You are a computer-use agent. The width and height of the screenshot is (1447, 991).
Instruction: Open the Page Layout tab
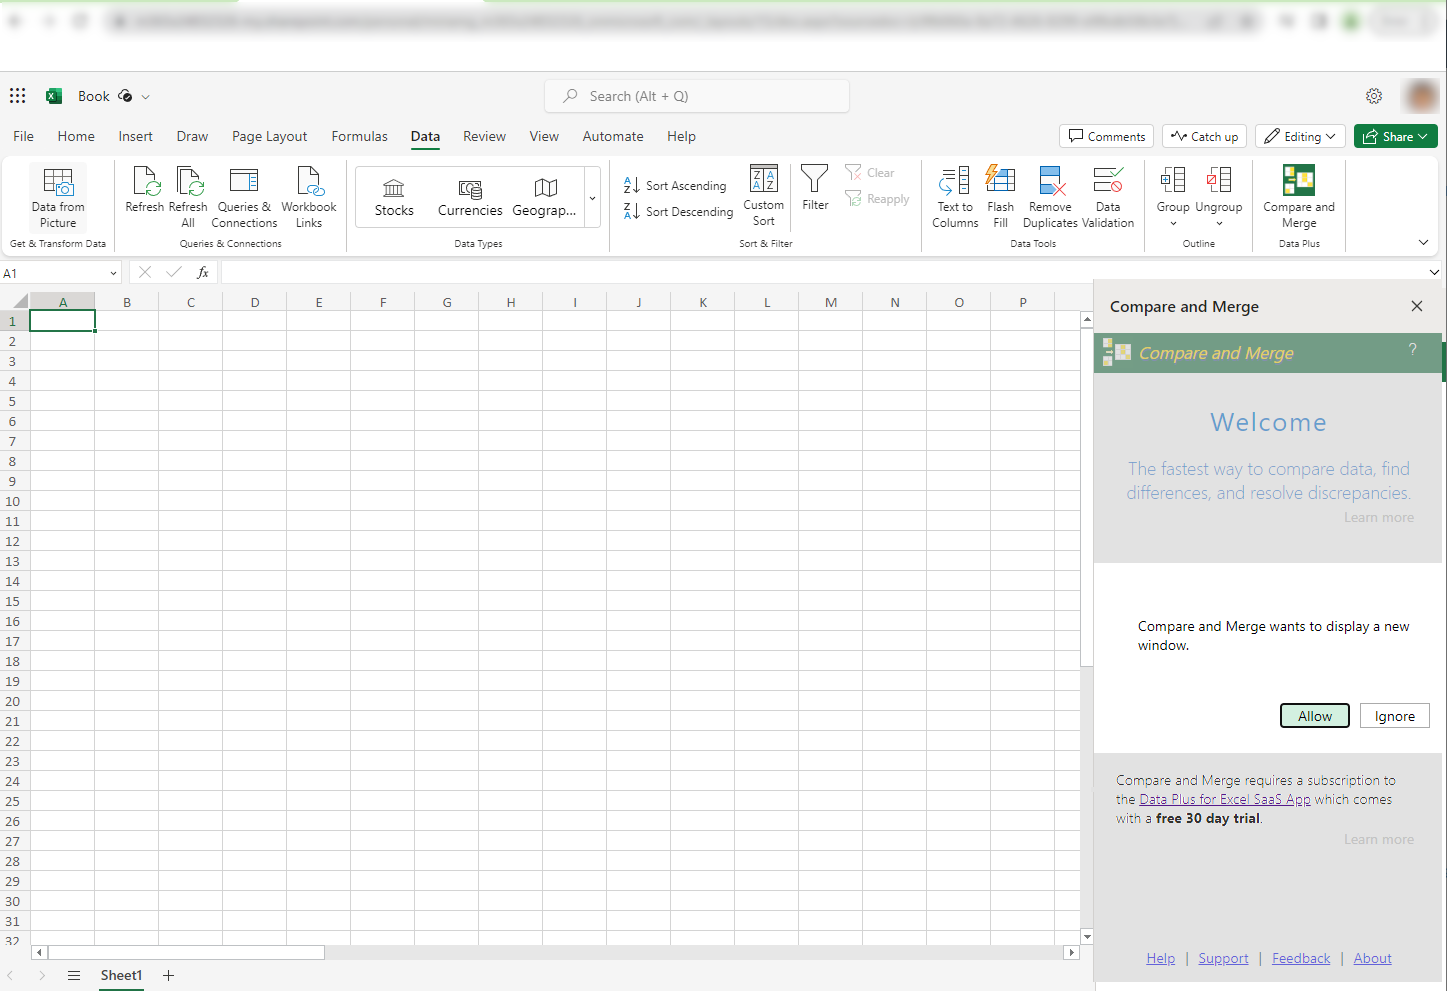pyautogui.click(x=269, y=136)
